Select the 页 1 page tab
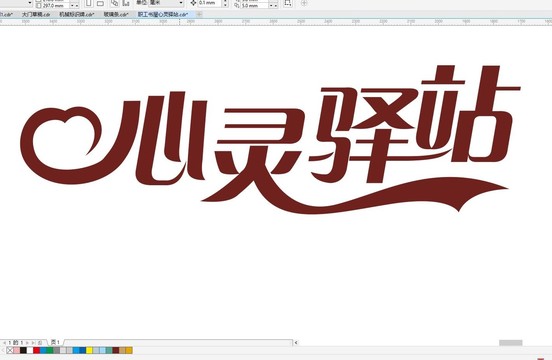The width and height of the screenshot is (552, 360). click(x=55, y=342)
